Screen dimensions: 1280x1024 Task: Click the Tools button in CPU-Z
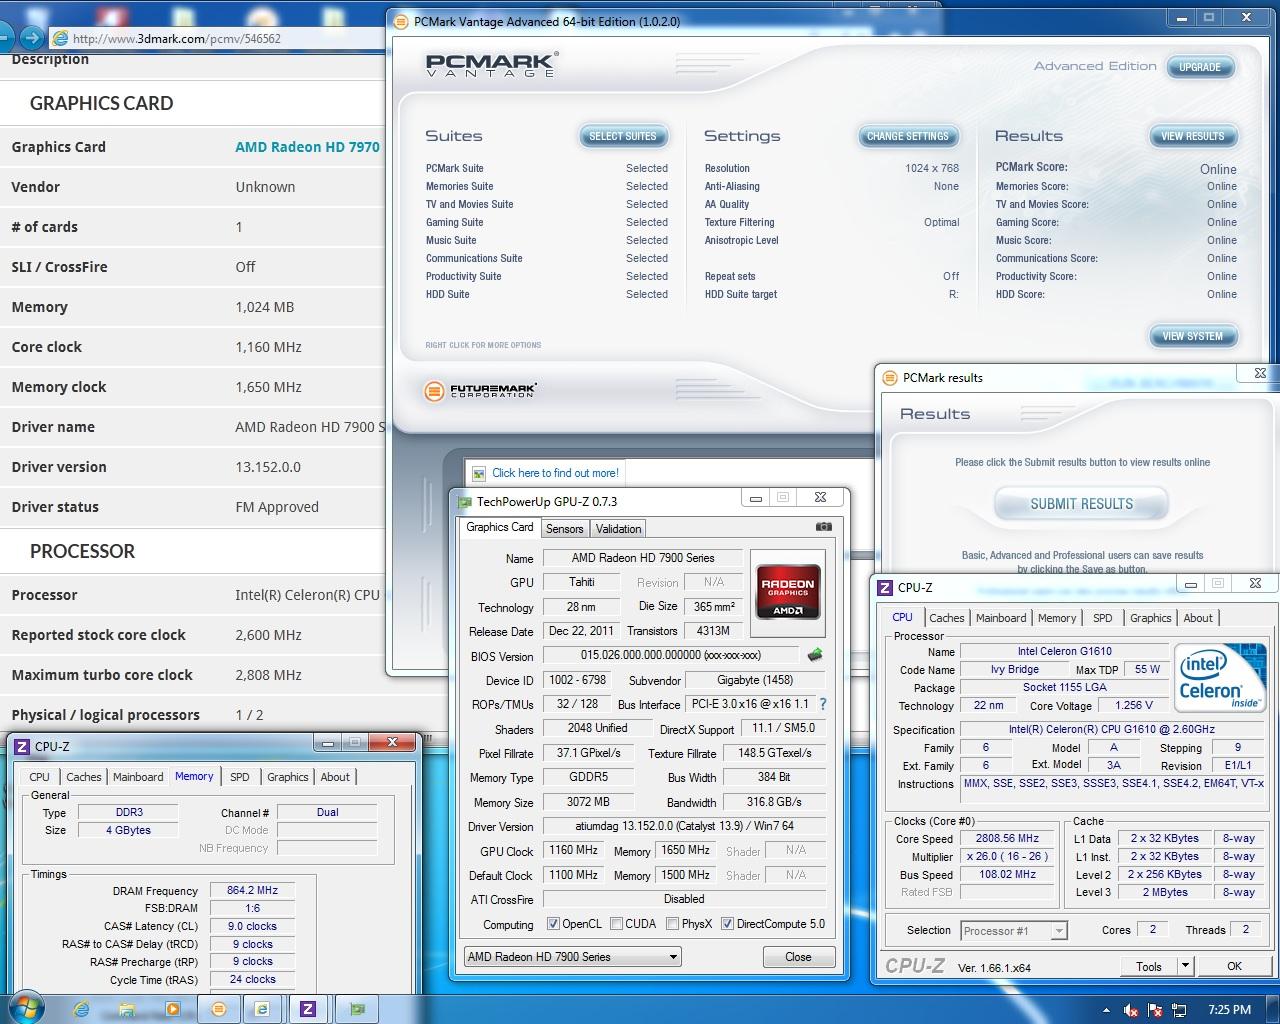pyautogui.click(x=1149, y=966)
